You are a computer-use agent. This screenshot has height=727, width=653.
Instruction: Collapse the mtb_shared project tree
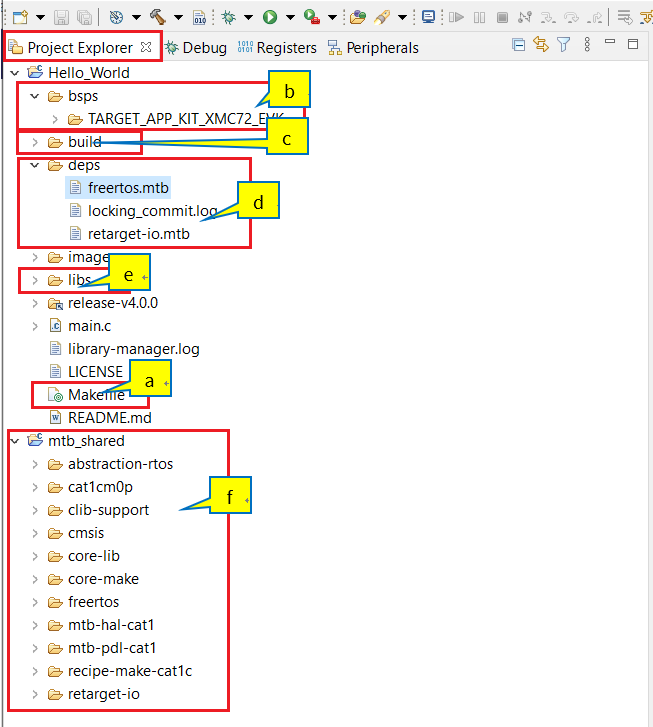[14, 441]
